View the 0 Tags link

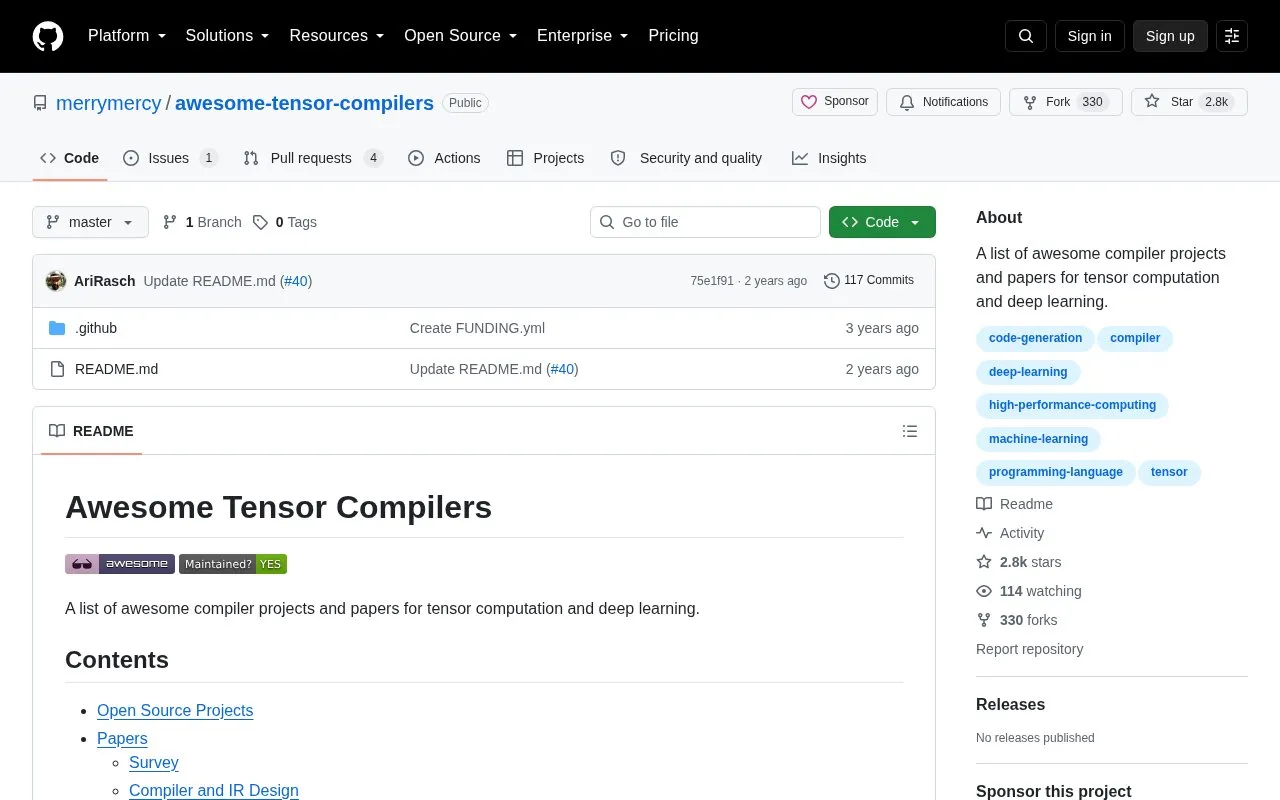point(285,222)
